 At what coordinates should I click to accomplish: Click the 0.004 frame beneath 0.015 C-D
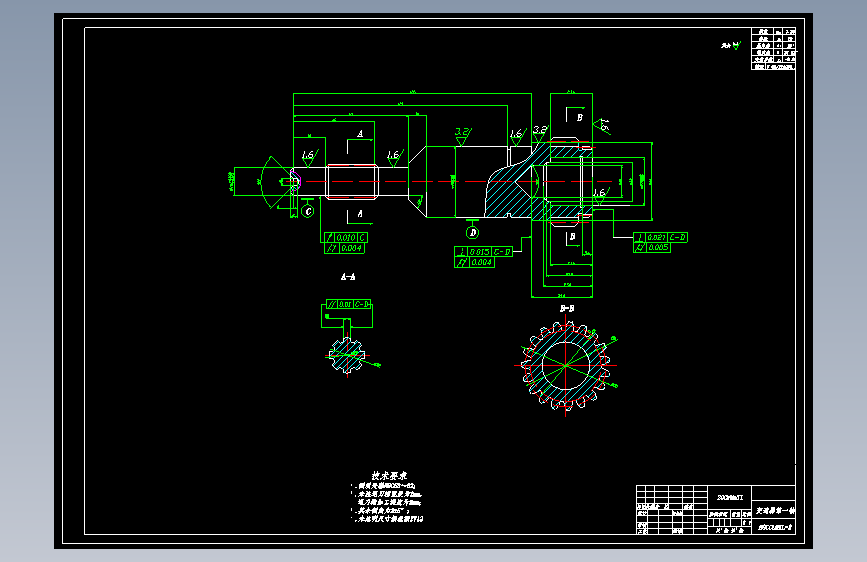[474, 262]
